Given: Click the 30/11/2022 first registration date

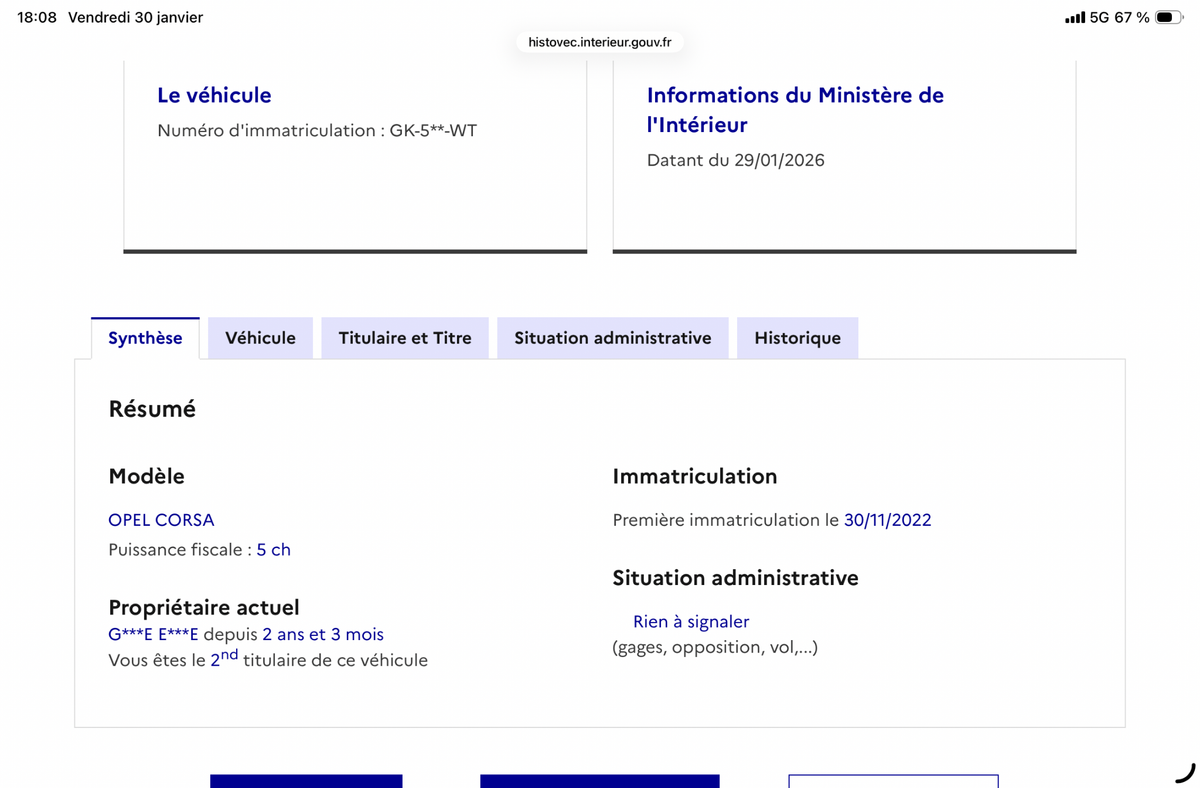Looking at the screenshot, I should [x=888, y=520].
